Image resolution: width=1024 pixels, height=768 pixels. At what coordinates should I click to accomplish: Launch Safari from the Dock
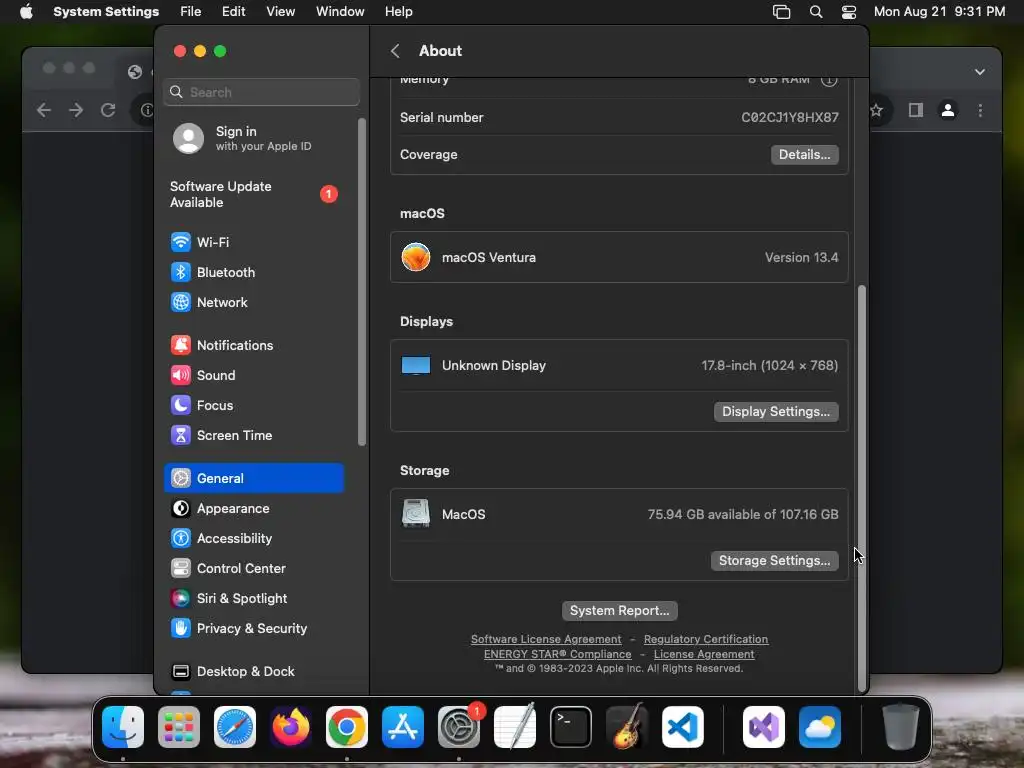point(235,727)
